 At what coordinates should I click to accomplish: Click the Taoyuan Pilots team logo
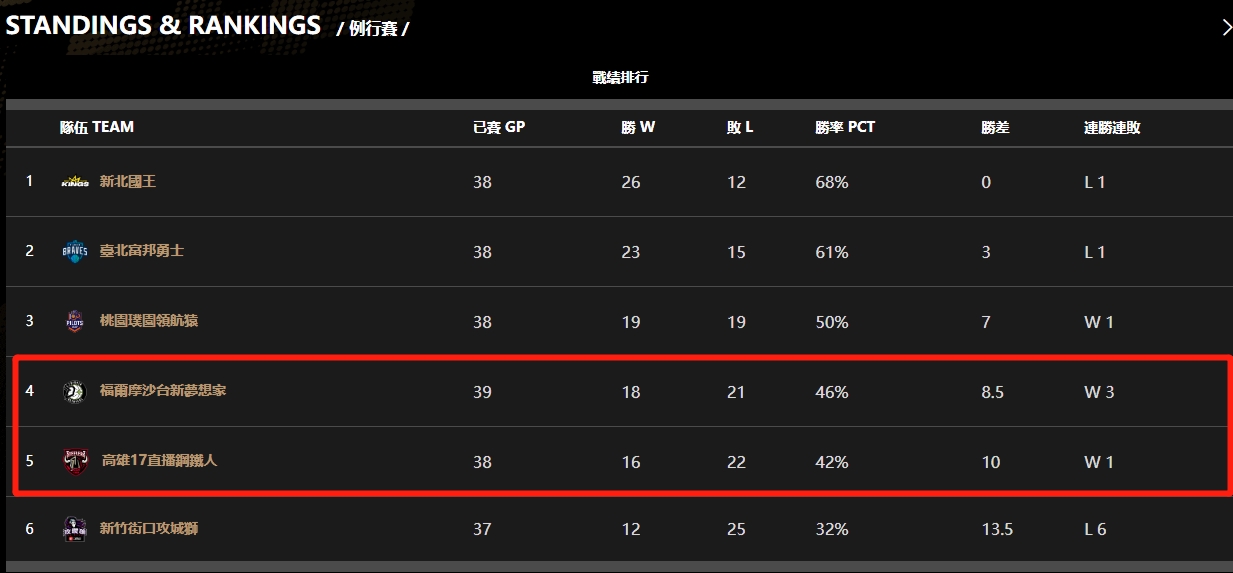tap(75, 321)
